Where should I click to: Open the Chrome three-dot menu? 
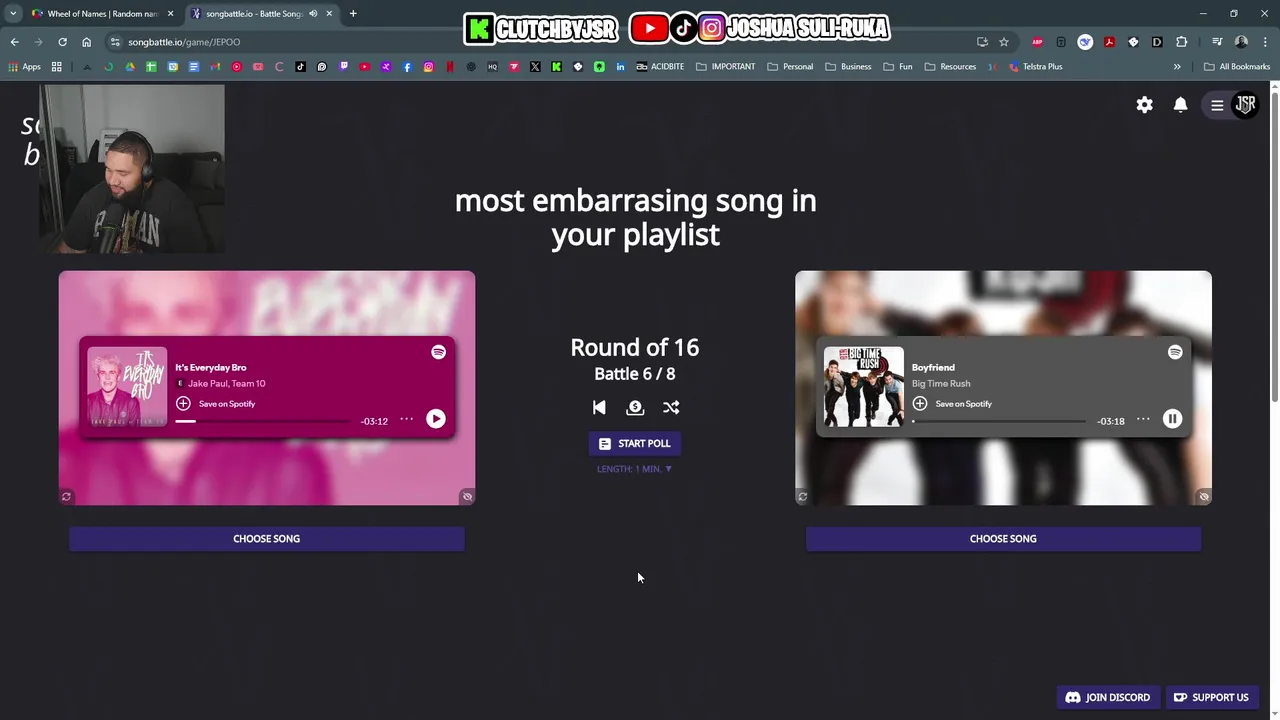(1264, 42)
